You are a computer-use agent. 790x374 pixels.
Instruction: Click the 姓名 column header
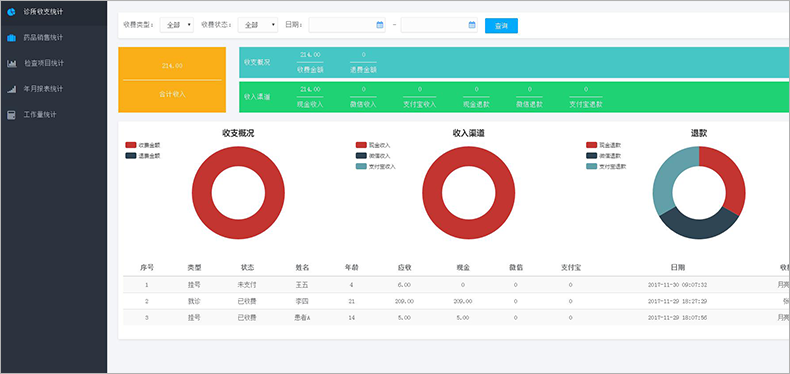(x=302, y=268)
